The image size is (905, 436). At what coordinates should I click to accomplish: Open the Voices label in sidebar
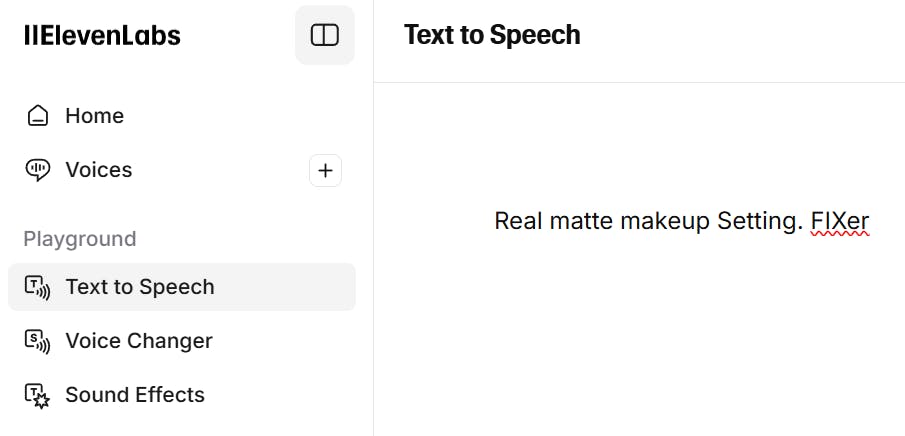[x=98, y=170]
